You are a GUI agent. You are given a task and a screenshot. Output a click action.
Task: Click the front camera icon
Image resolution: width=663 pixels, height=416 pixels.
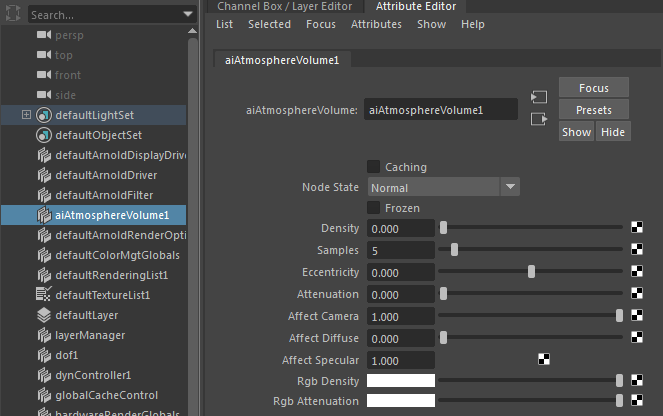pos(44,75)
